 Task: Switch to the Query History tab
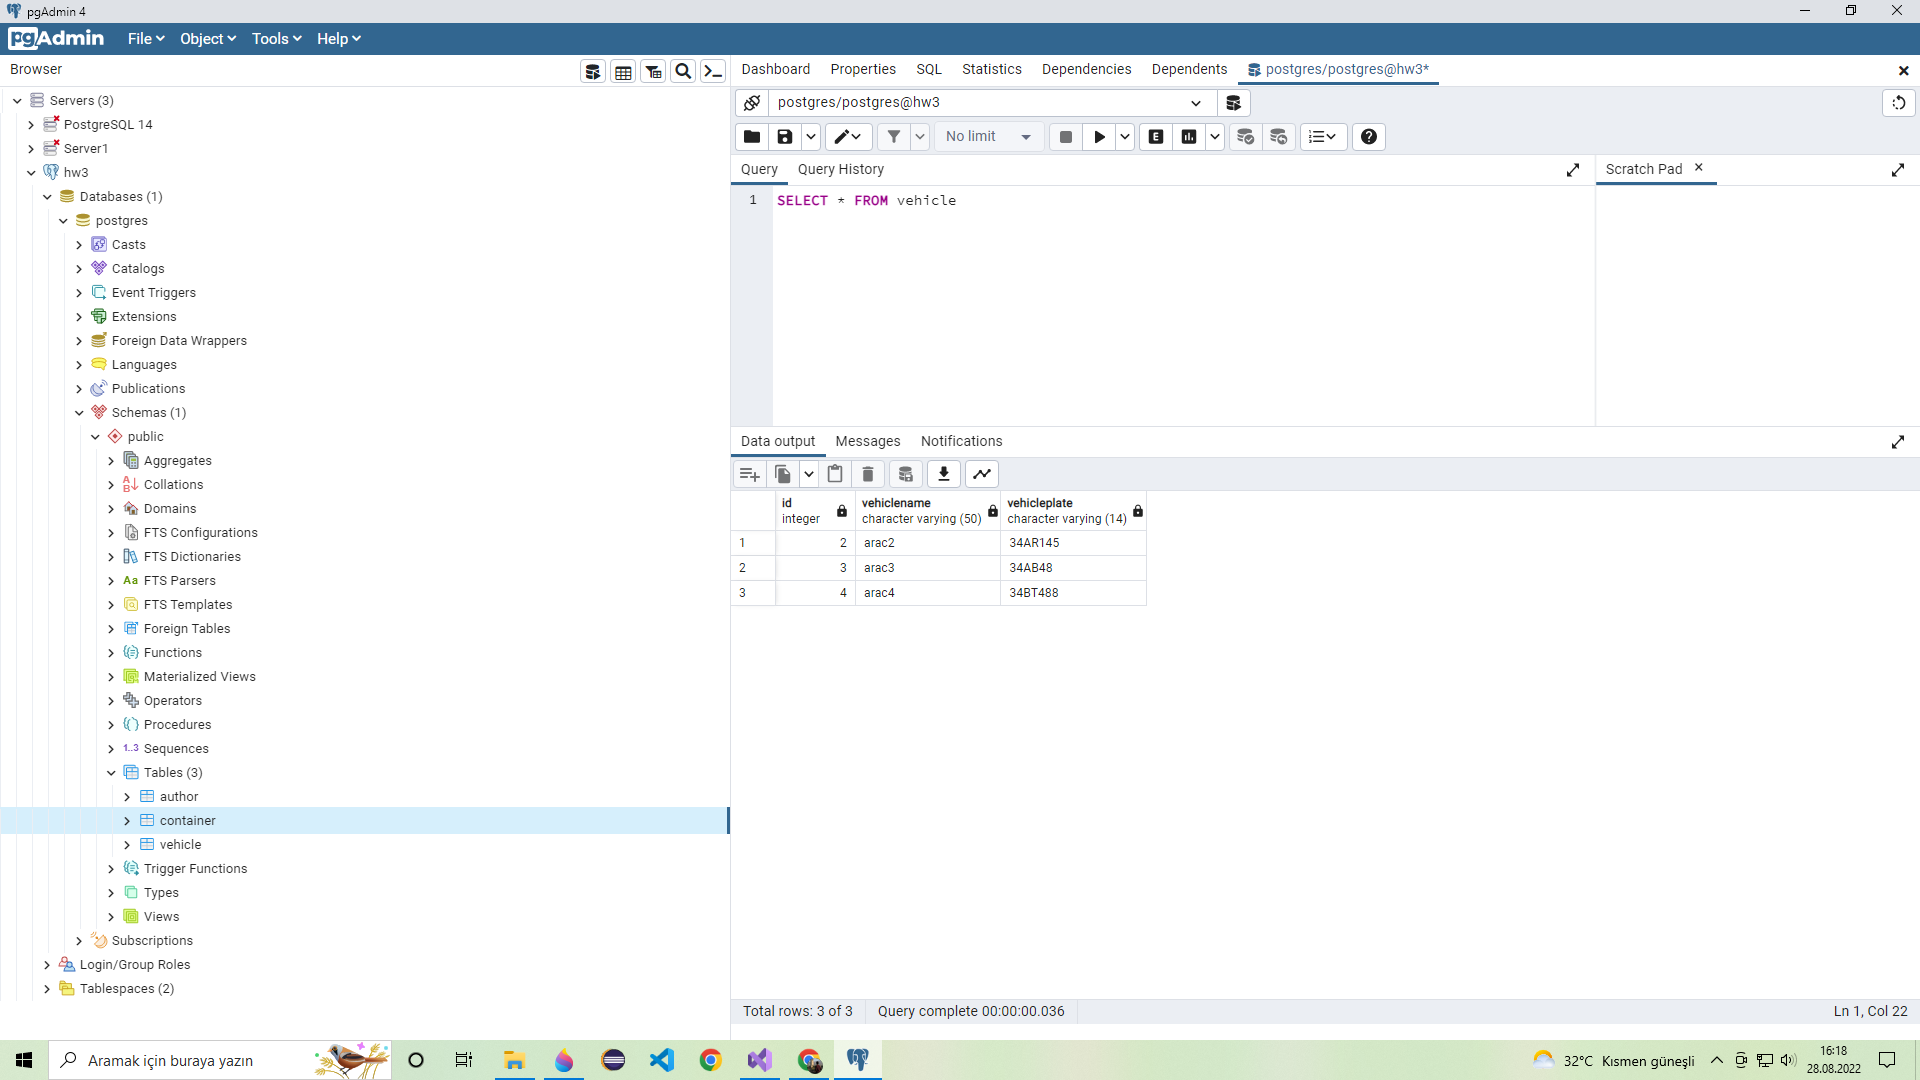click(840, 169)
